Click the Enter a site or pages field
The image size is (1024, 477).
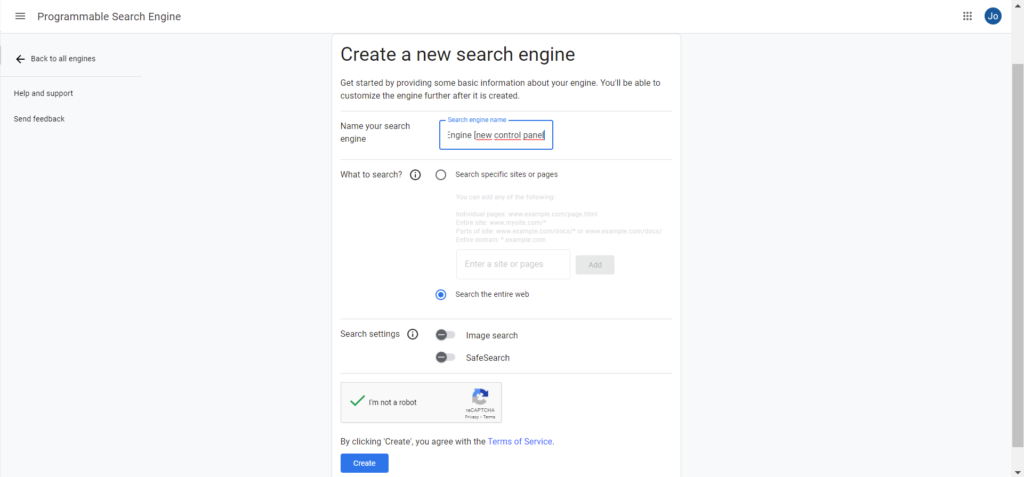[x=513, y=264]
